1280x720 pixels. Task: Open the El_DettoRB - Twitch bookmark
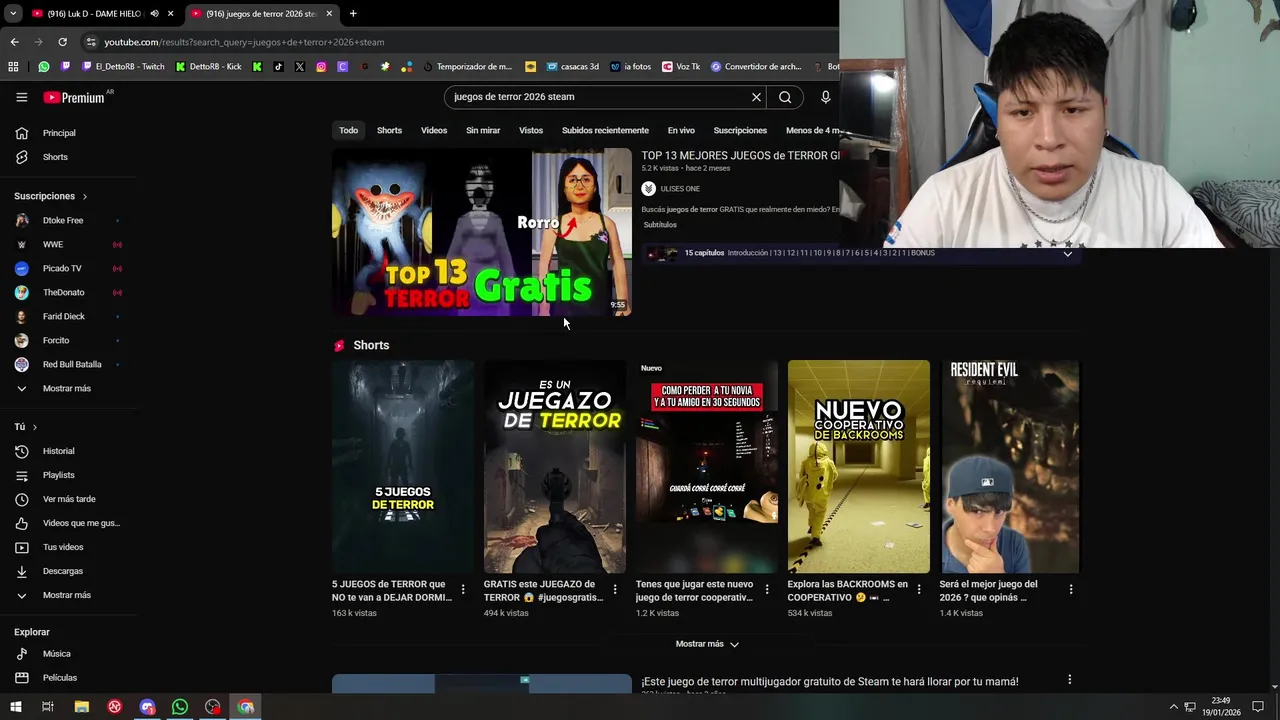[x=123, y=67]
